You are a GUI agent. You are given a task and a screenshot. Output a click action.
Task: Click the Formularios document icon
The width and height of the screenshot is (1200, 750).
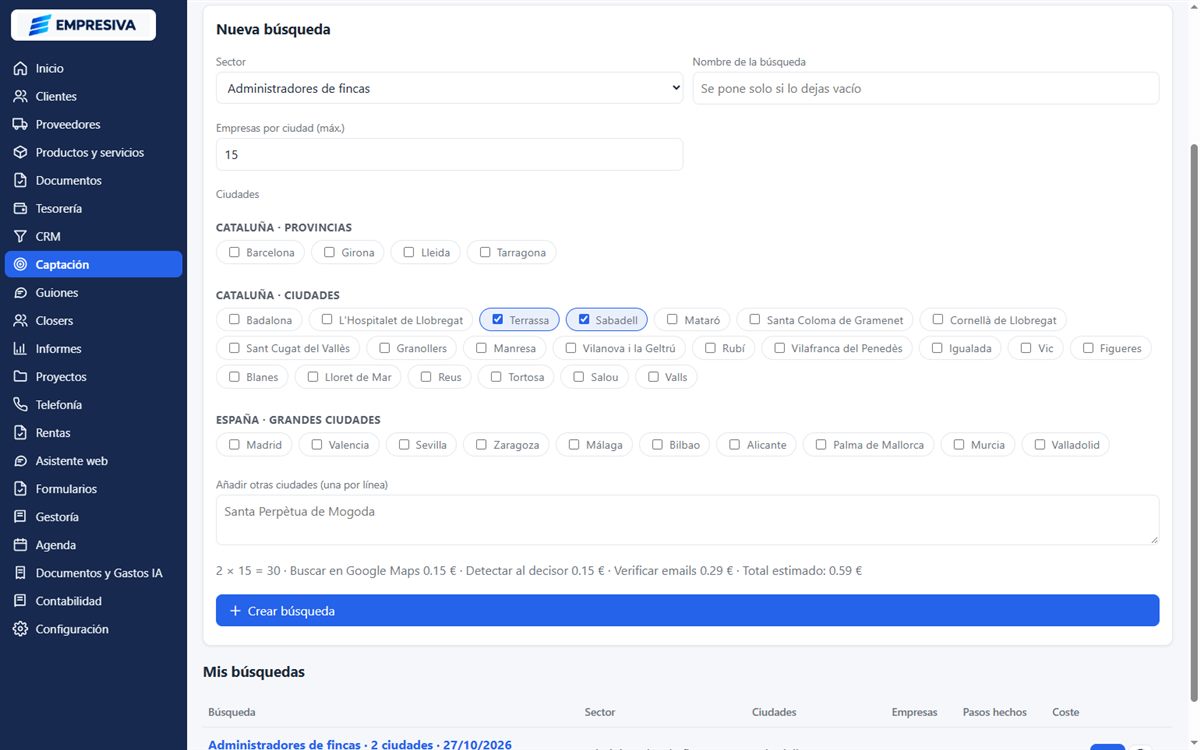click(x=20, y=489)
